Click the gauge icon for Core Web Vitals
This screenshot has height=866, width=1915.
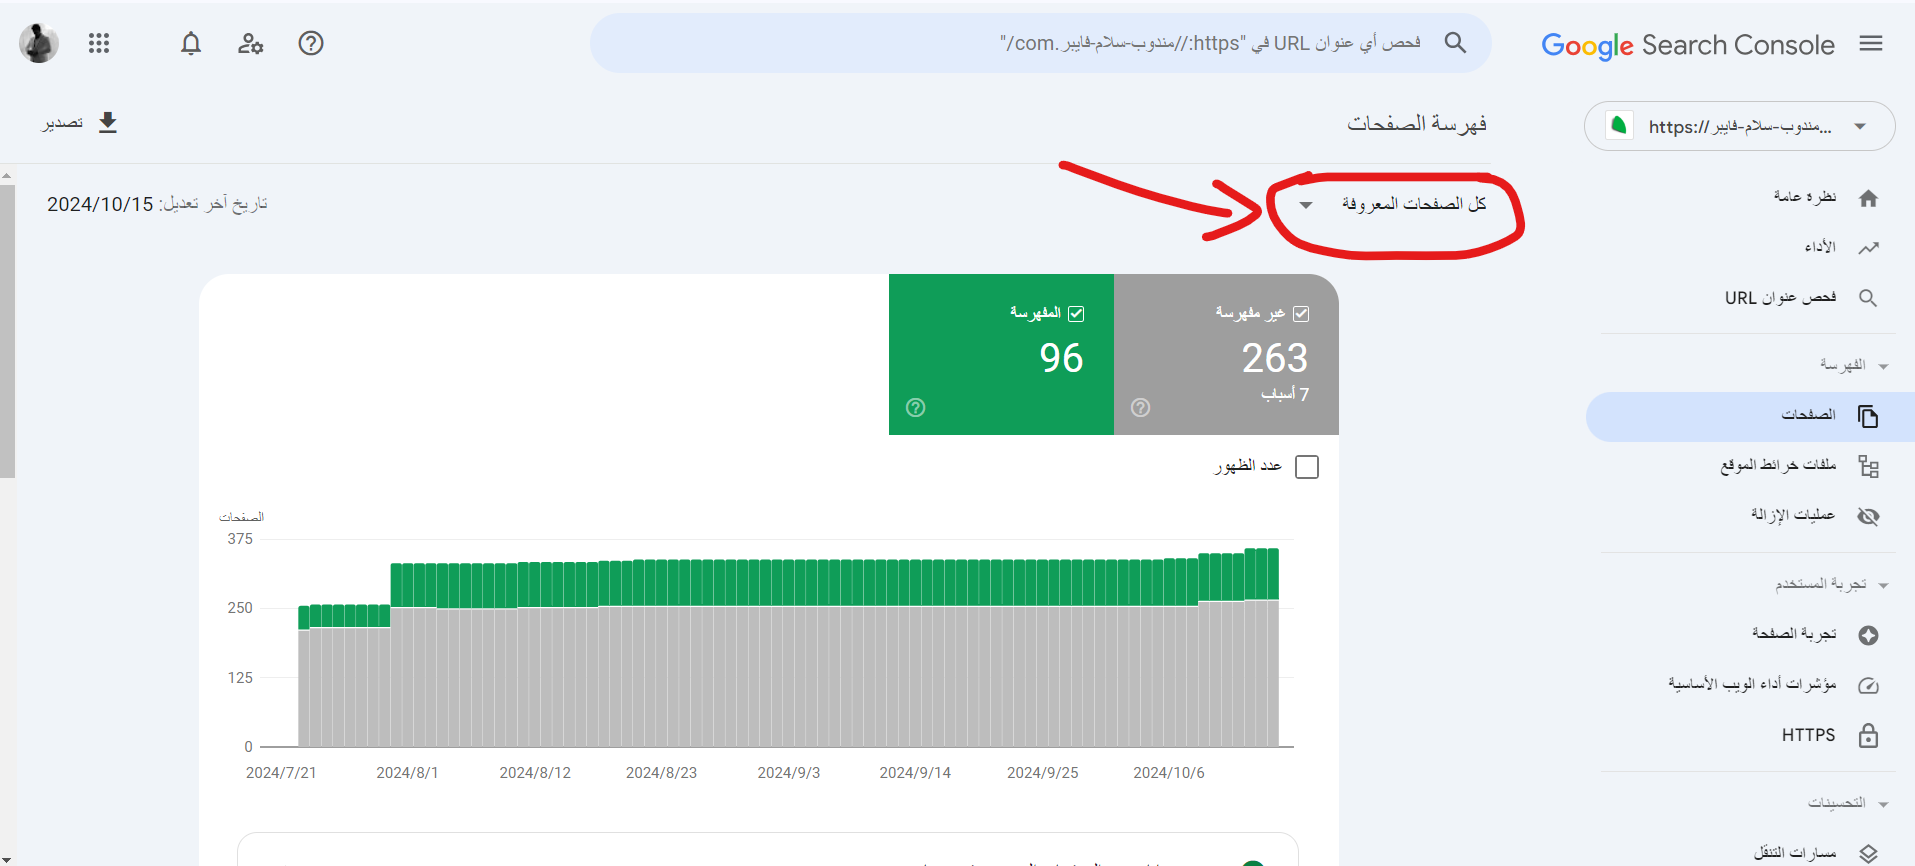point(1868,685)
